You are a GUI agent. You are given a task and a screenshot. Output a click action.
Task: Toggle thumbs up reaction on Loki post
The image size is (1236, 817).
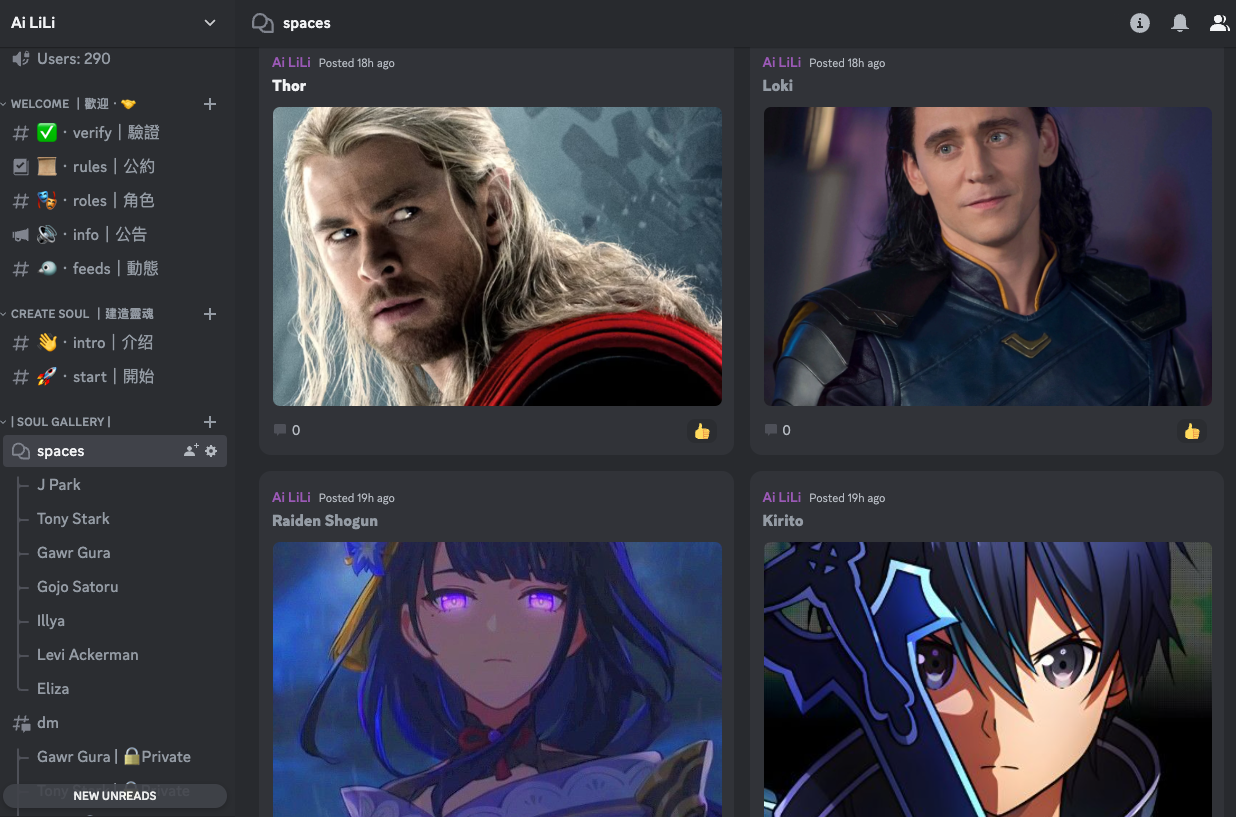[1192, 431]
